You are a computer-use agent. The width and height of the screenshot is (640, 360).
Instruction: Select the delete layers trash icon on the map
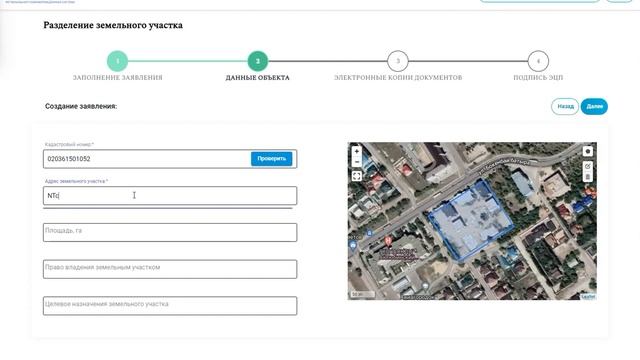588,177
